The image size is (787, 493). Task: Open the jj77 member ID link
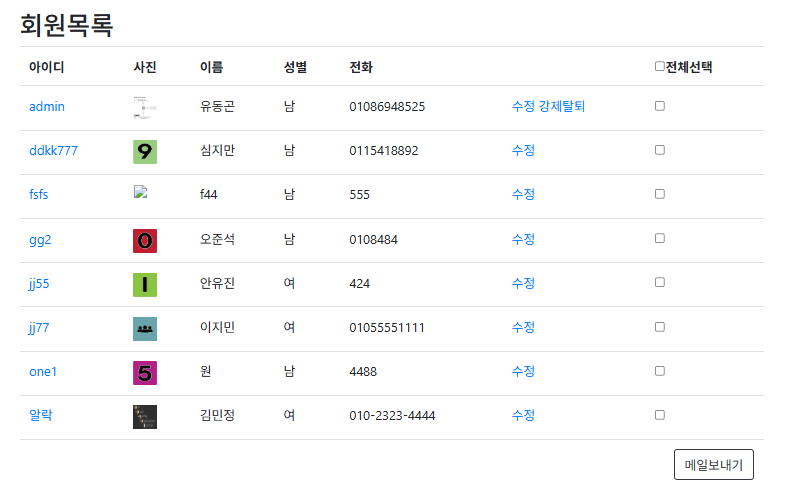click(x=39, y=328)
